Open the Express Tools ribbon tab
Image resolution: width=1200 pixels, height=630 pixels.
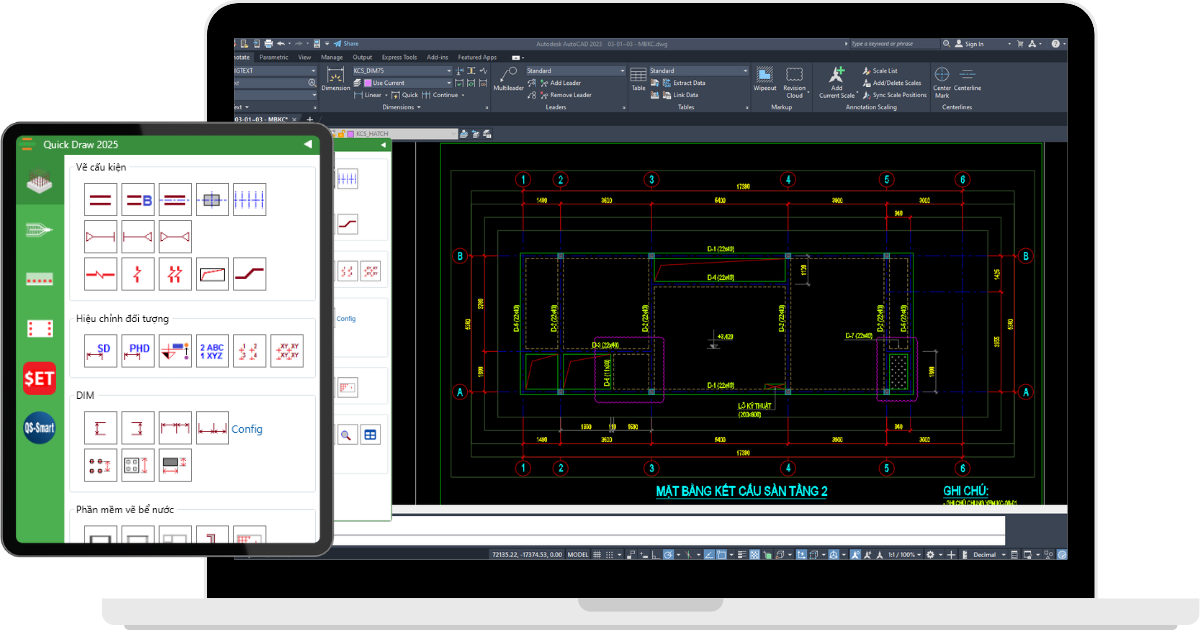coord(400,57)
